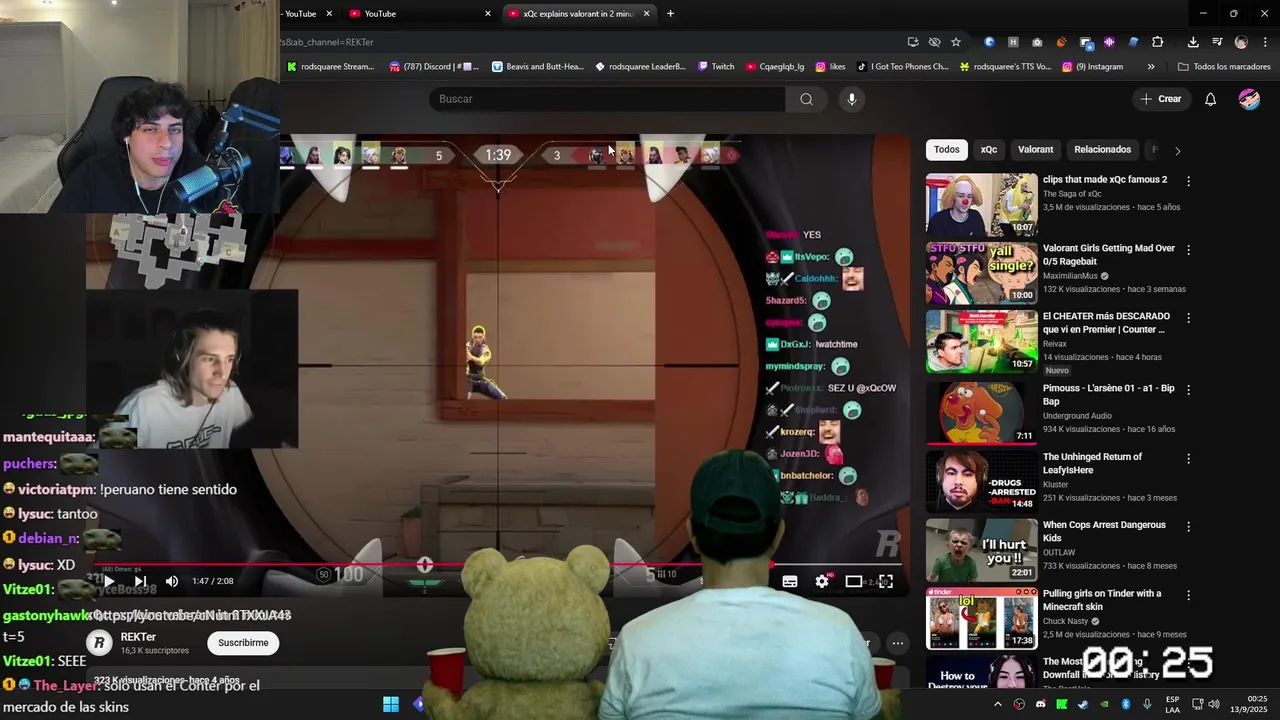
Task: Bookmark this page with star icon
Action: coord(956,42)
